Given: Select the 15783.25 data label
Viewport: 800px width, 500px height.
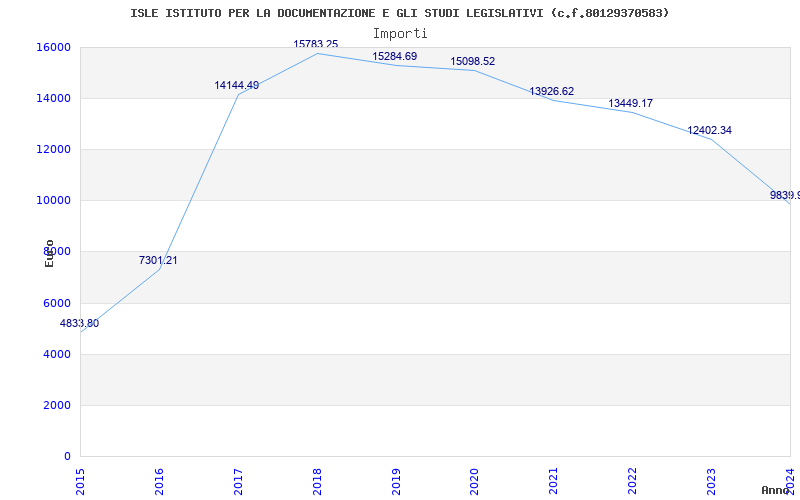Looking at the screenshot, I should (315, 44).
